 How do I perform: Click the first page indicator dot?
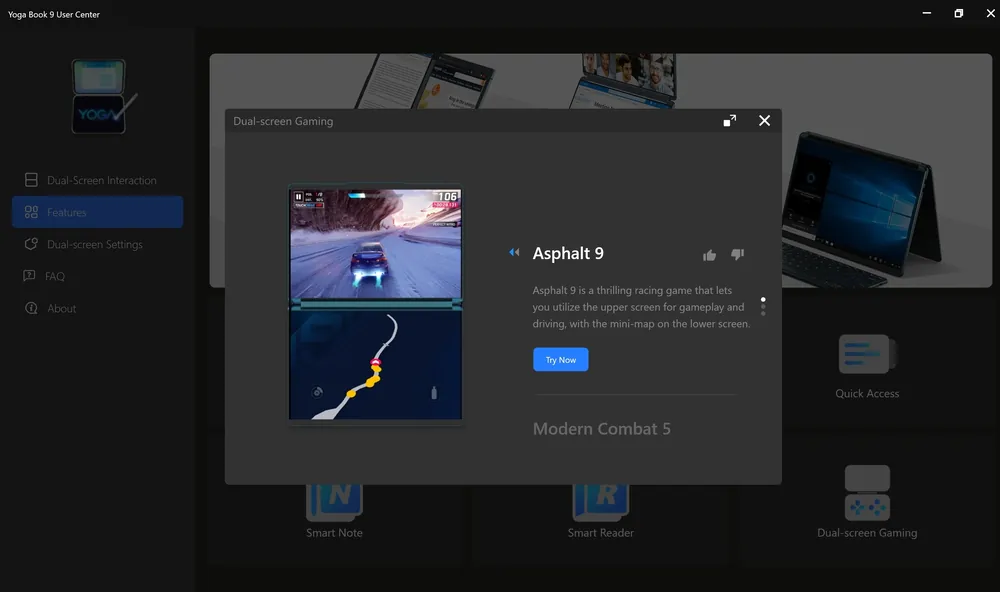(763, 299)
